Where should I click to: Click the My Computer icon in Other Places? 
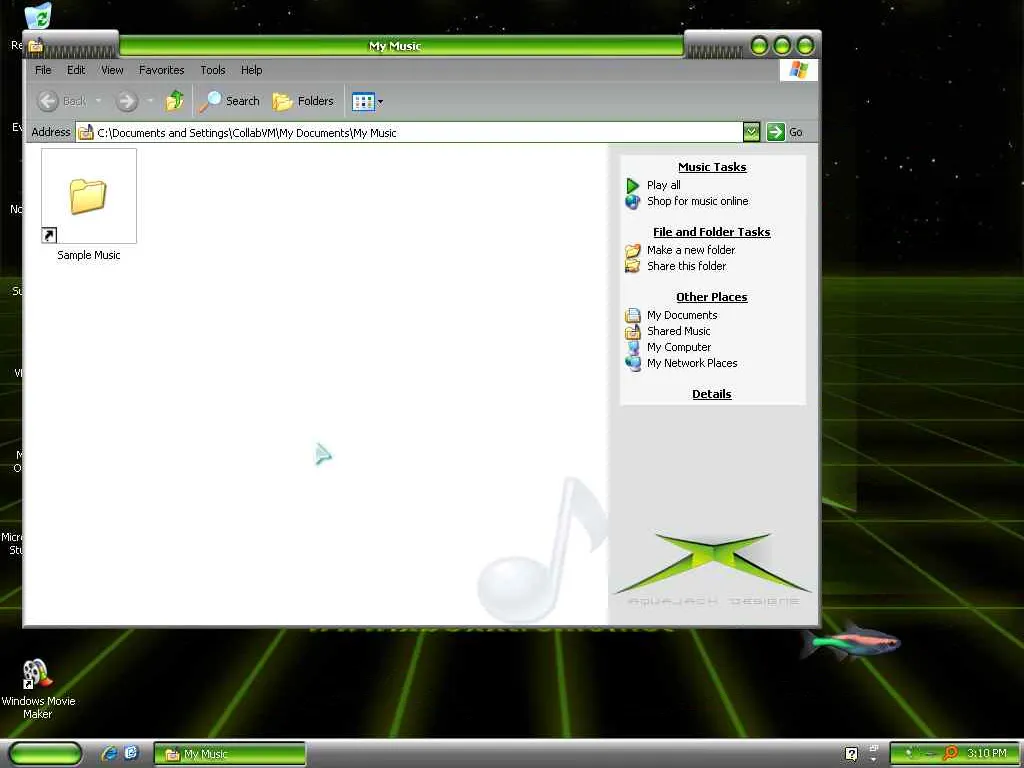(x=633, y=347)
